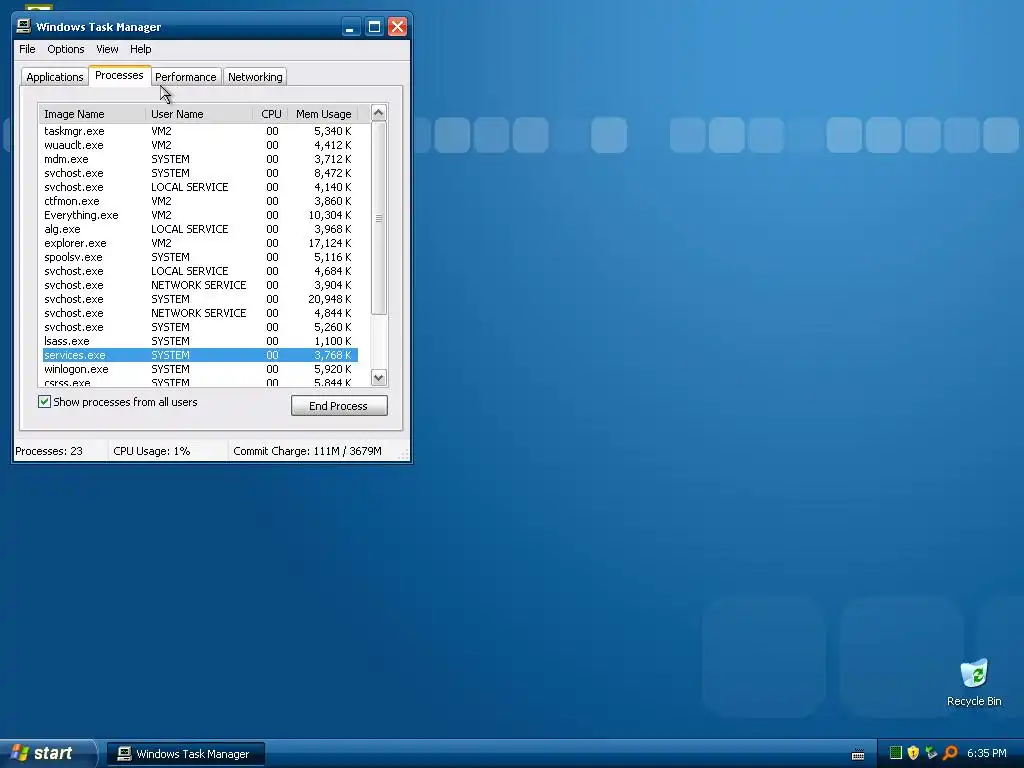Image resolution: width=1024 pixels, height=768 pixels.
Task: Select the spoolsv.exe process row
Action: [x=200, y=257]
